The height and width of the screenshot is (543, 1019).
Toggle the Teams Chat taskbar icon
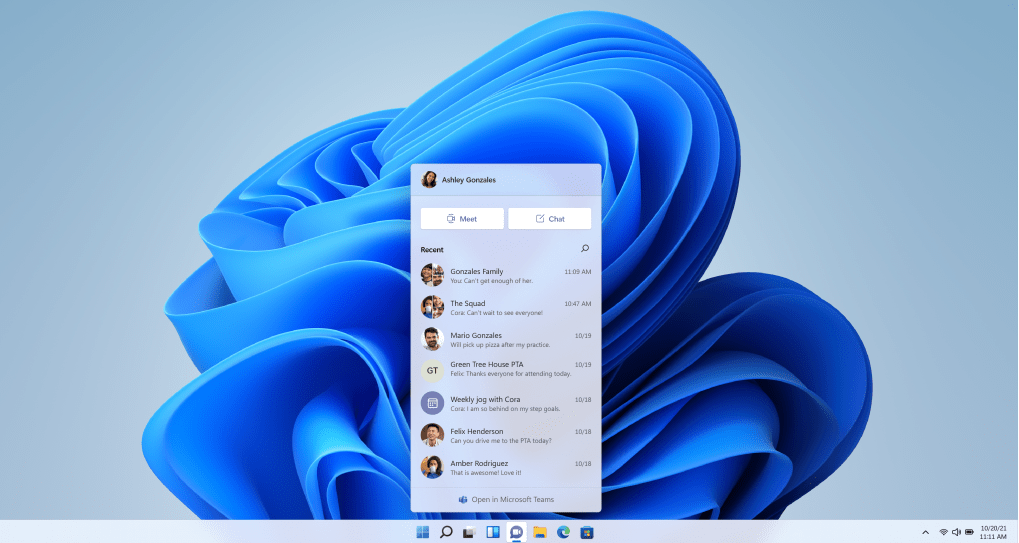click(x=517, y=532)
